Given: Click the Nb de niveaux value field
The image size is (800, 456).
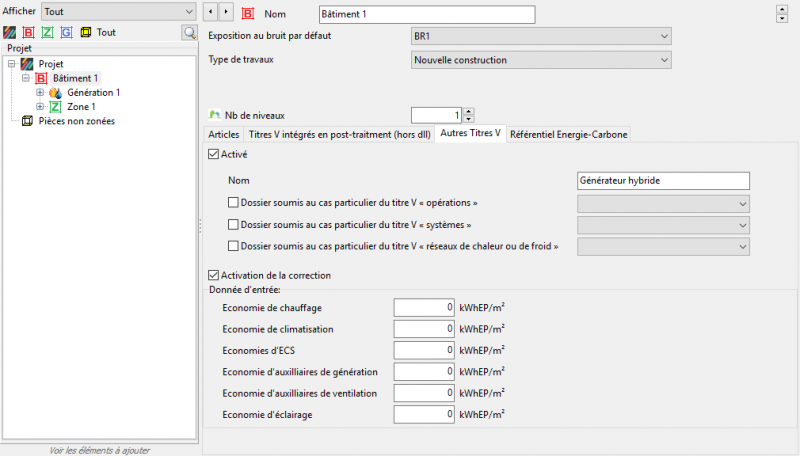Looking at the screenshot, I should click(x=437, y=115).
